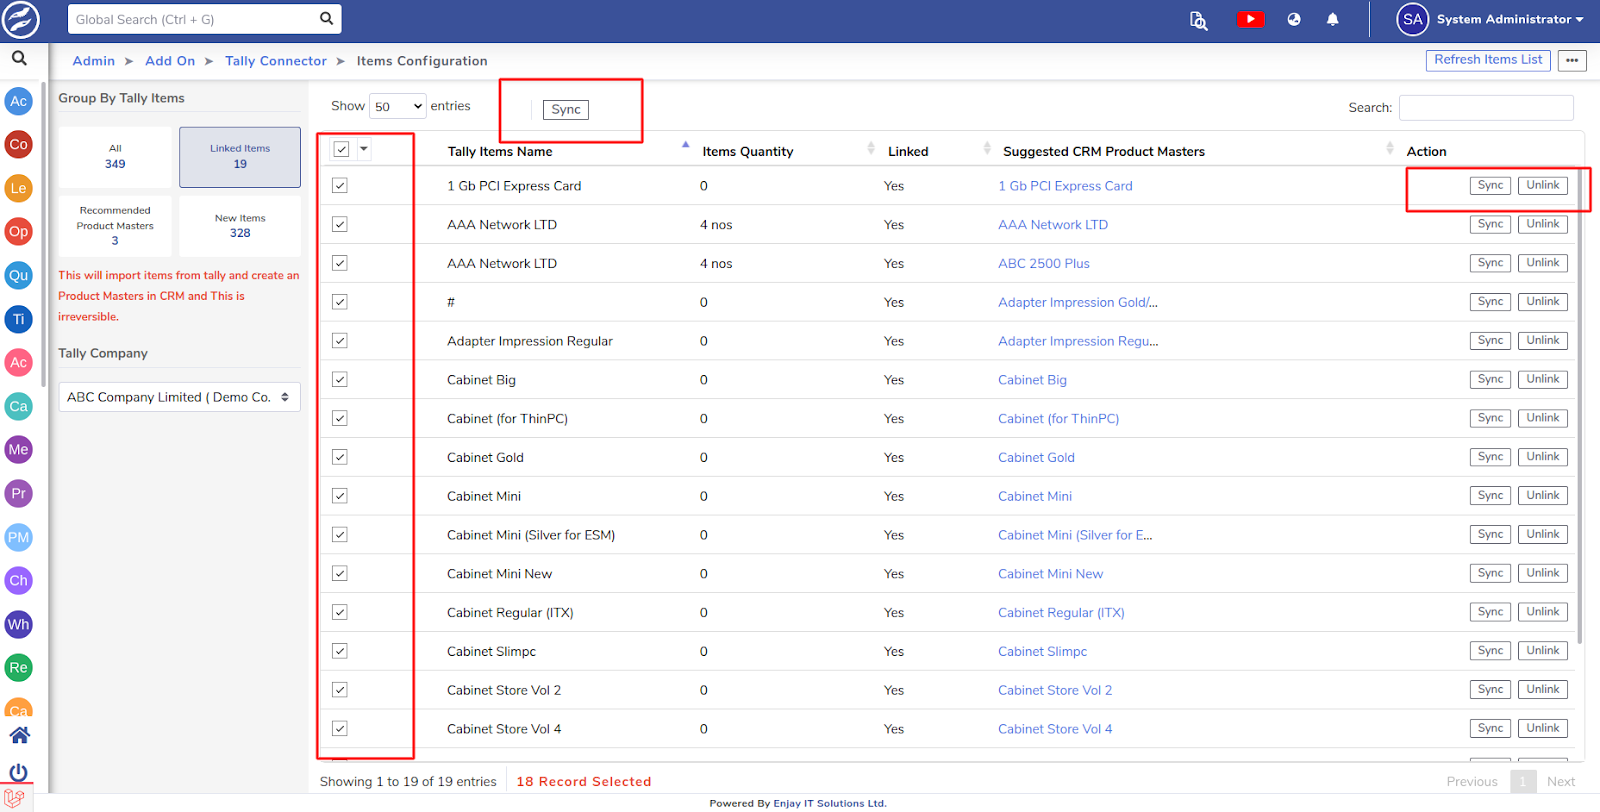Go to home via house icon
The width and height of the screenshot is (1600, 812).
click(x=19, y=735)
